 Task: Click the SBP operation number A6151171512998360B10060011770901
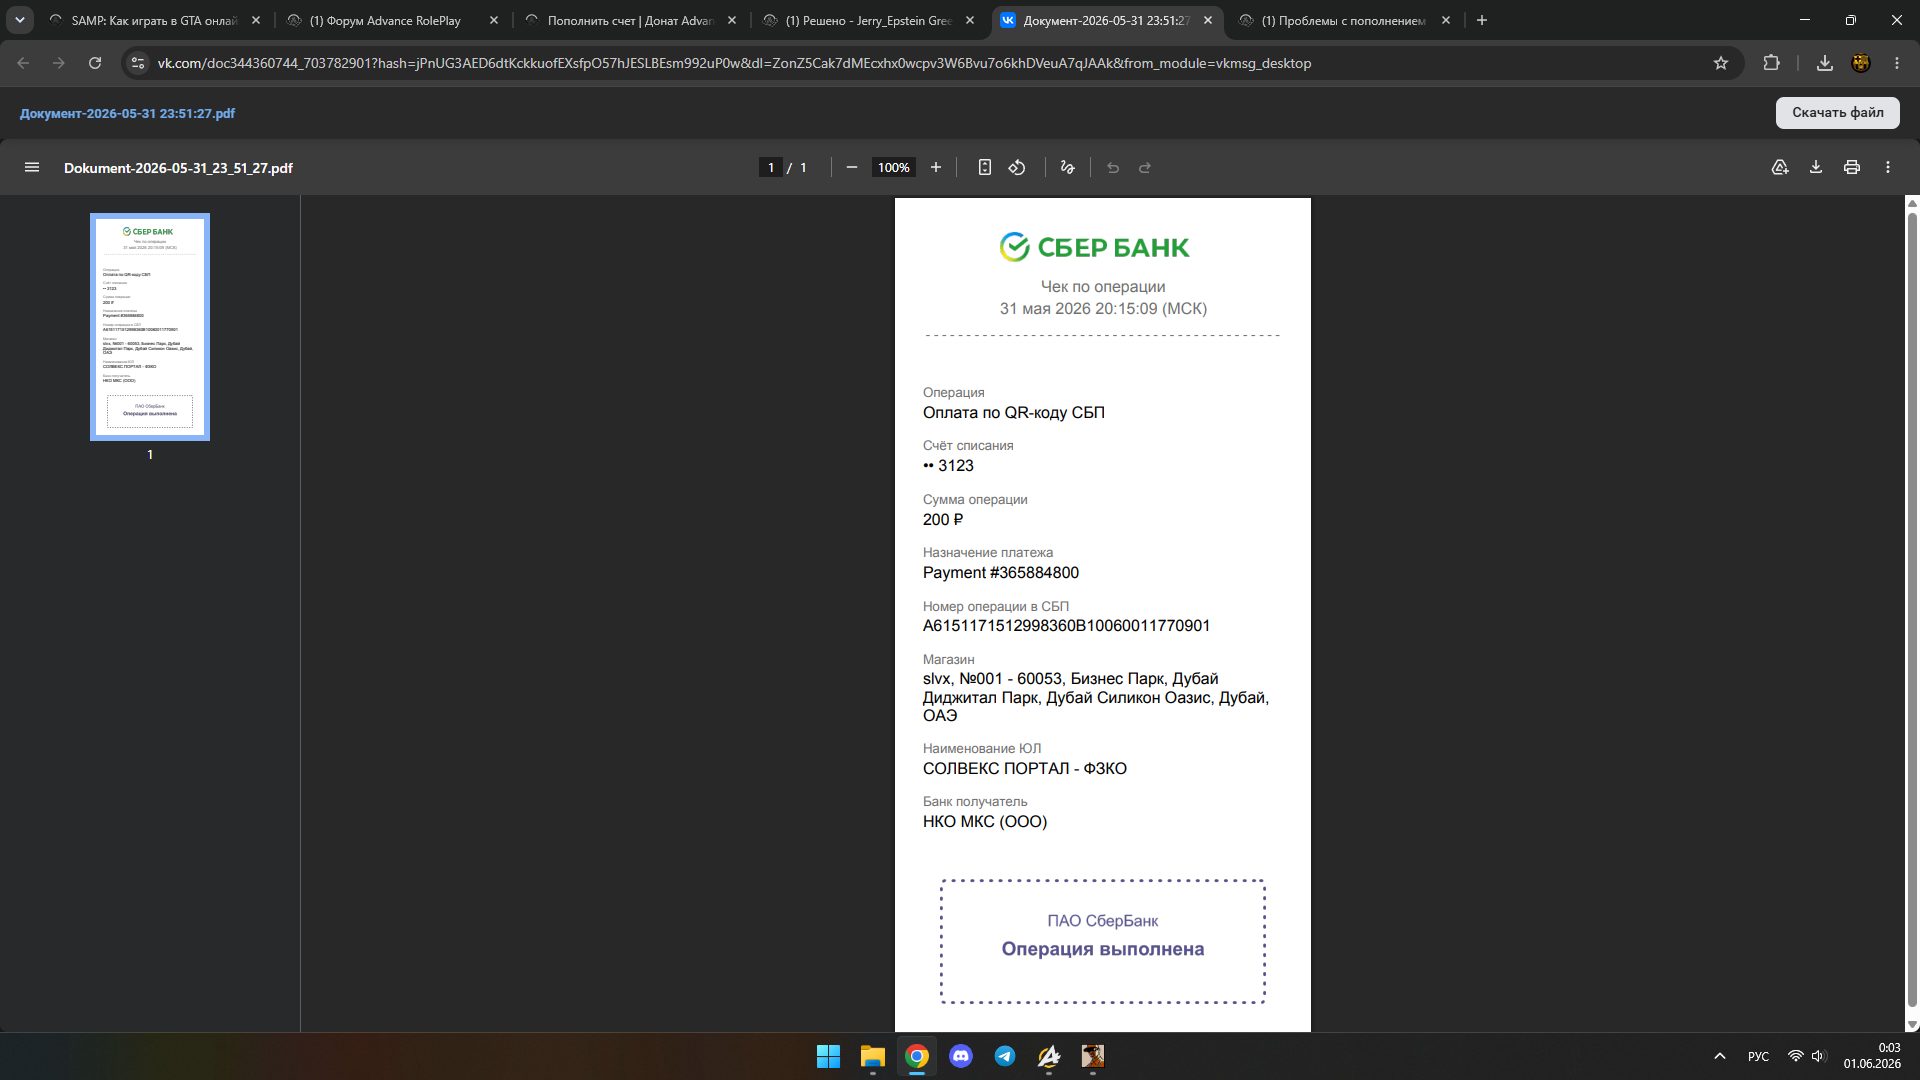click(x=1066, y=626)
